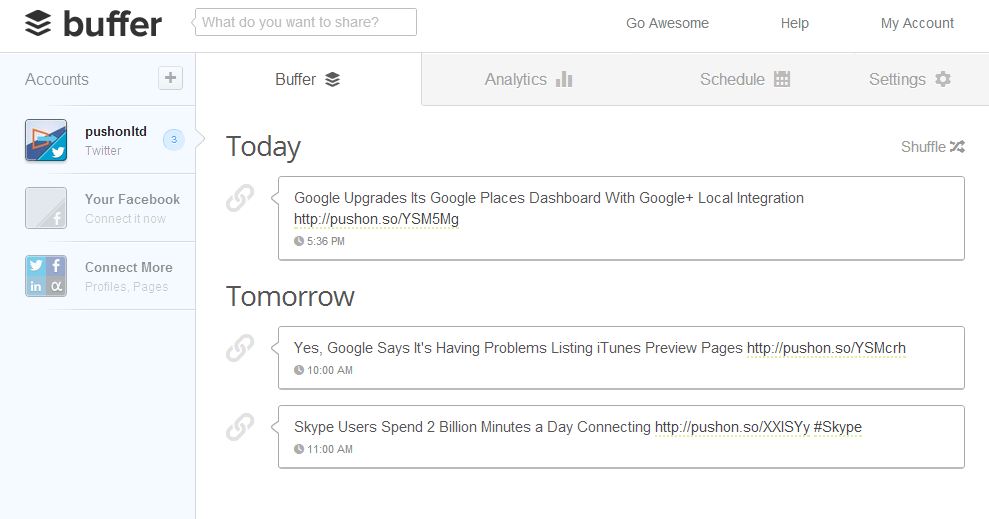989x519 pixels.
Task: Open the pushon.so/YSM5Mg link
Action: click(376, 219)
